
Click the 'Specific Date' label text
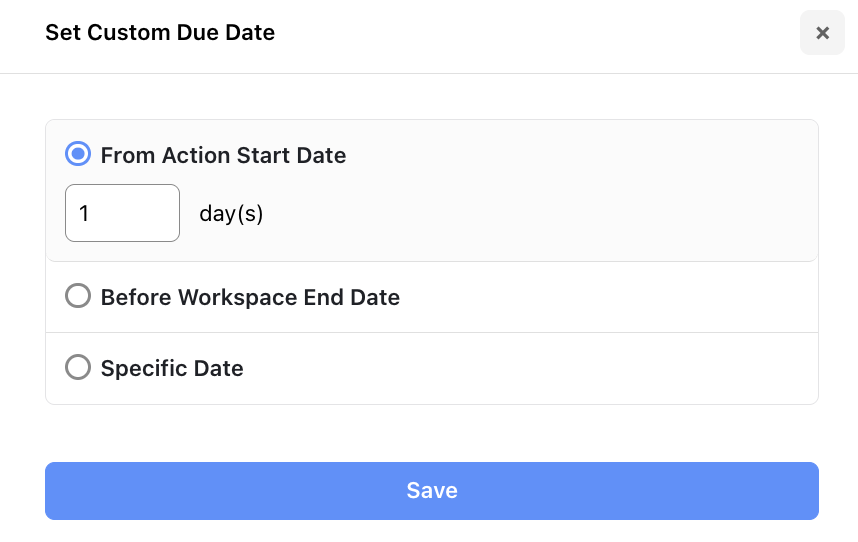point(172,368)
